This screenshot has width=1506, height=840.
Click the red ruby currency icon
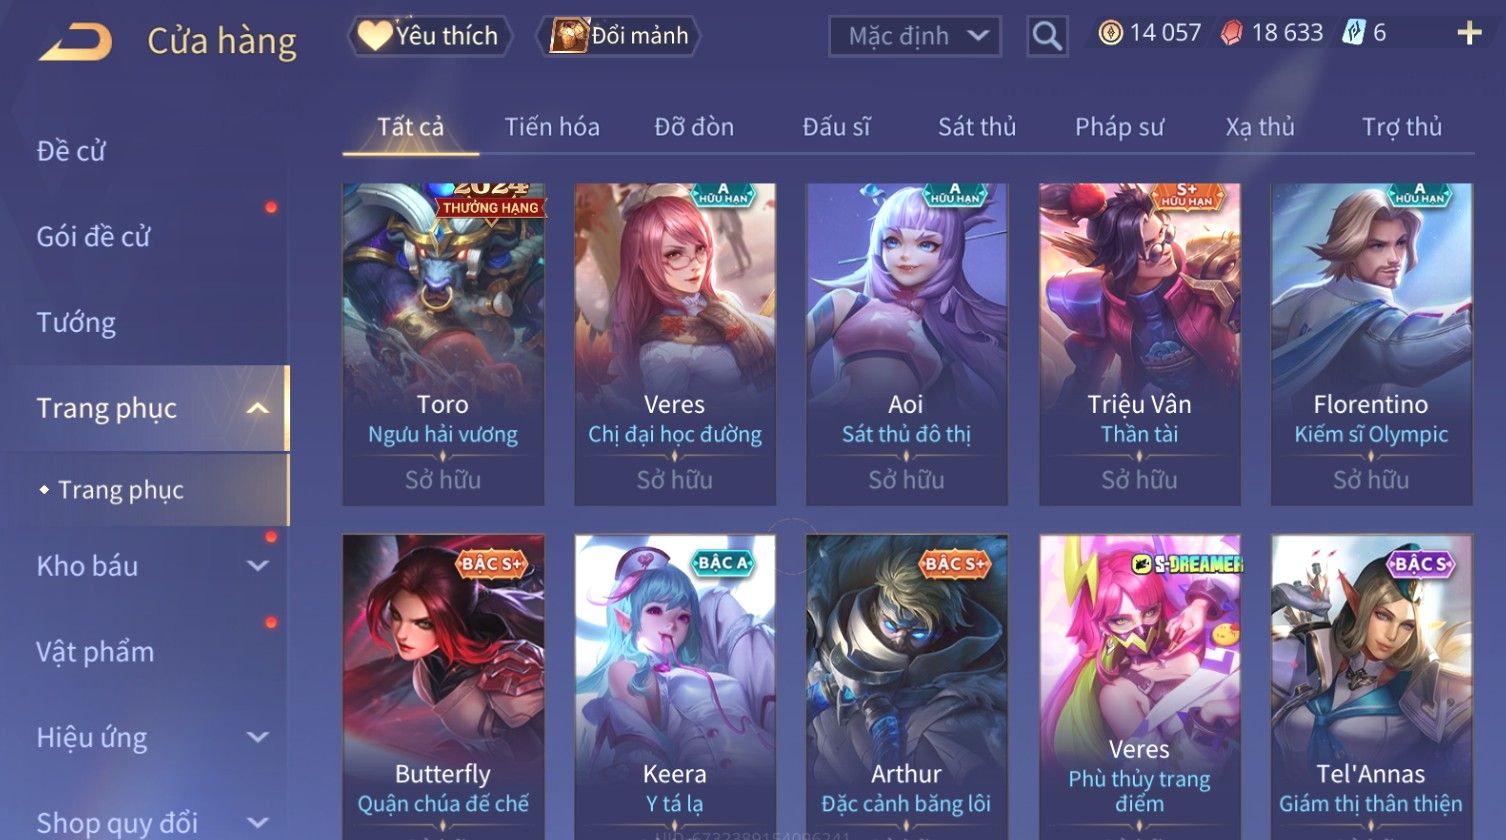click(x=1232, y=33)
